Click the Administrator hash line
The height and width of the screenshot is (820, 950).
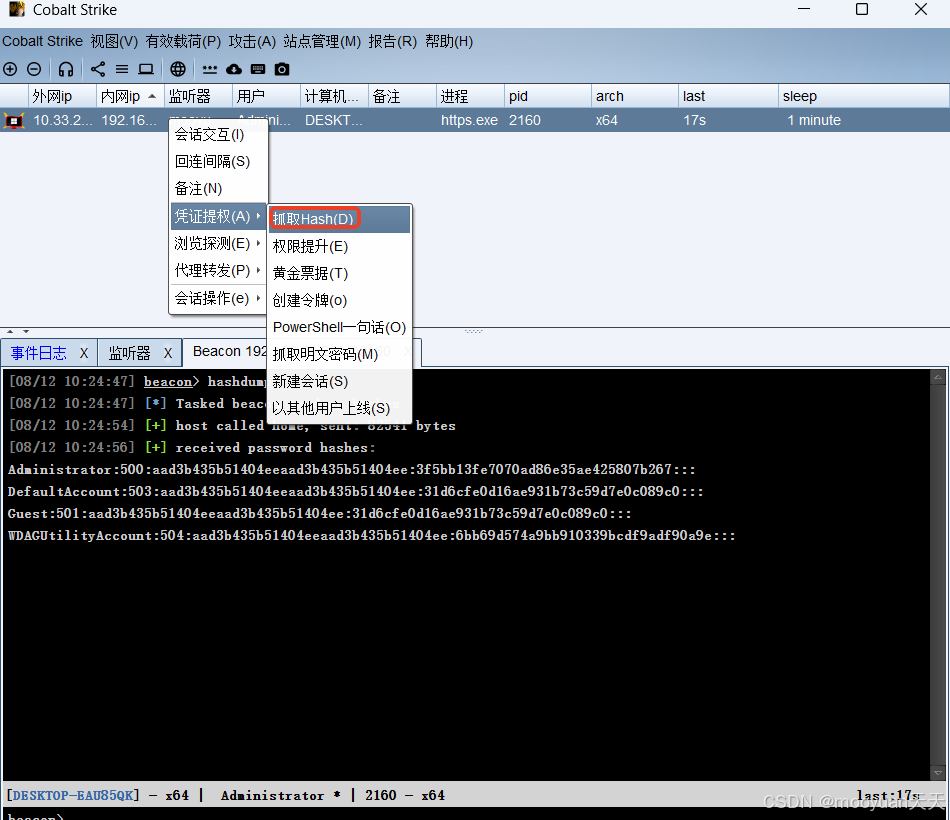351,470
